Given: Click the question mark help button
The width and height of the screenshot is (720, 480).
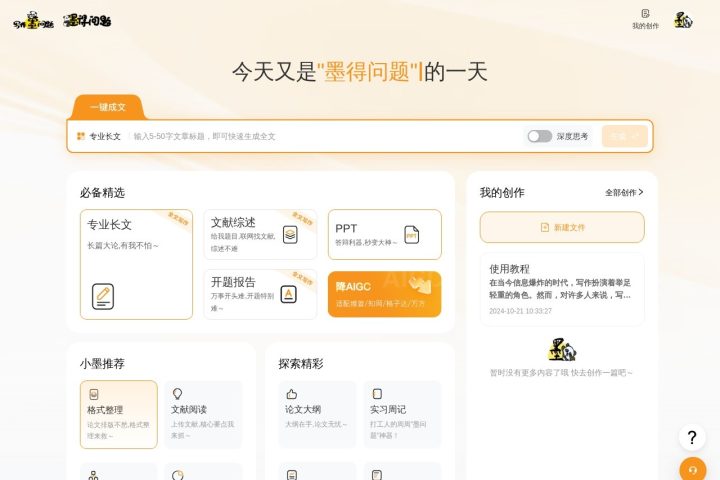Looking at the screenshot, I should coord(692,437).
